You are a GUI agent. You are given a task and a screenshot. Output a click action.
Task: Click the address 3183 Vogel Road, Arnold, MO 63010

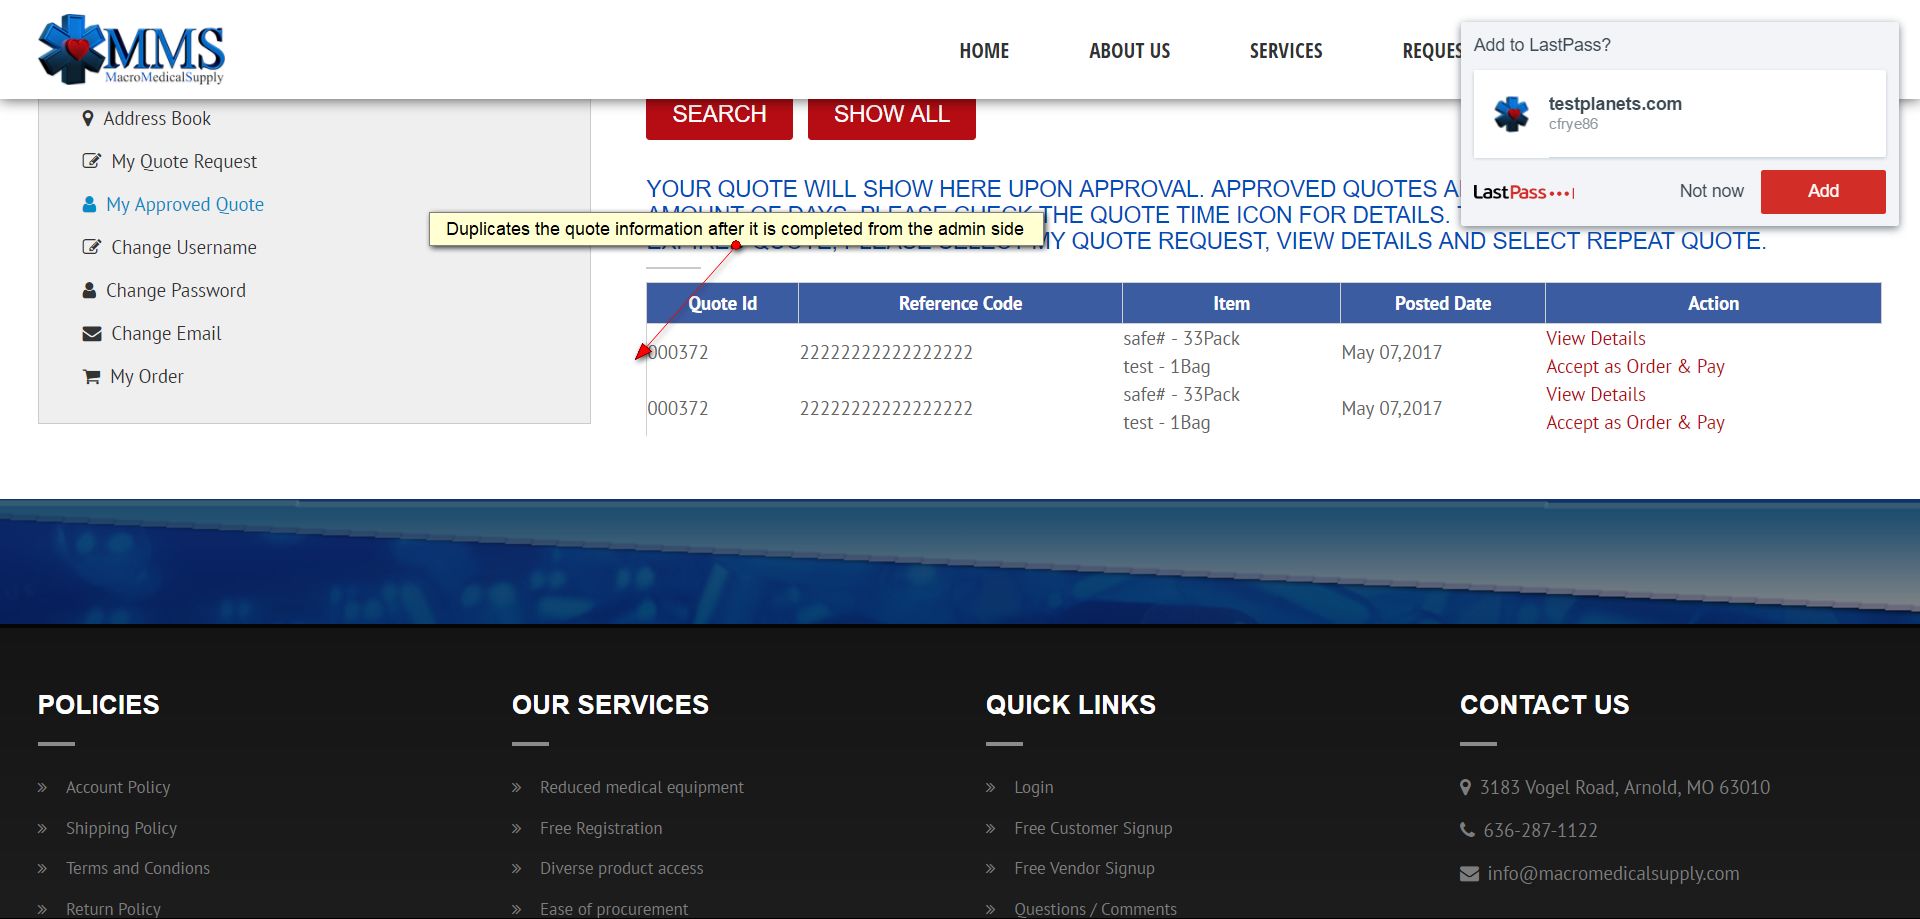1625,787
